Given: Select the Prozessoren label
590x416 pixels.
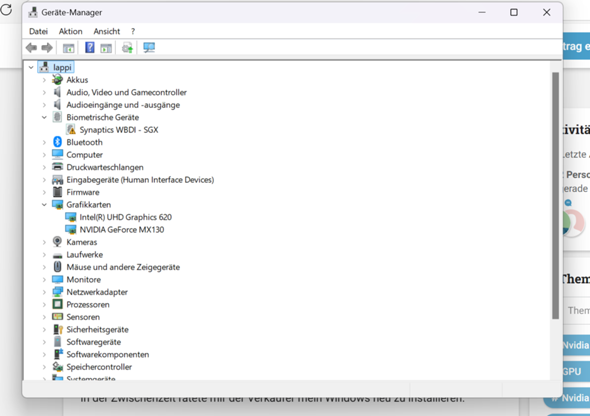Looking at the screenshot, I should 88,304.
